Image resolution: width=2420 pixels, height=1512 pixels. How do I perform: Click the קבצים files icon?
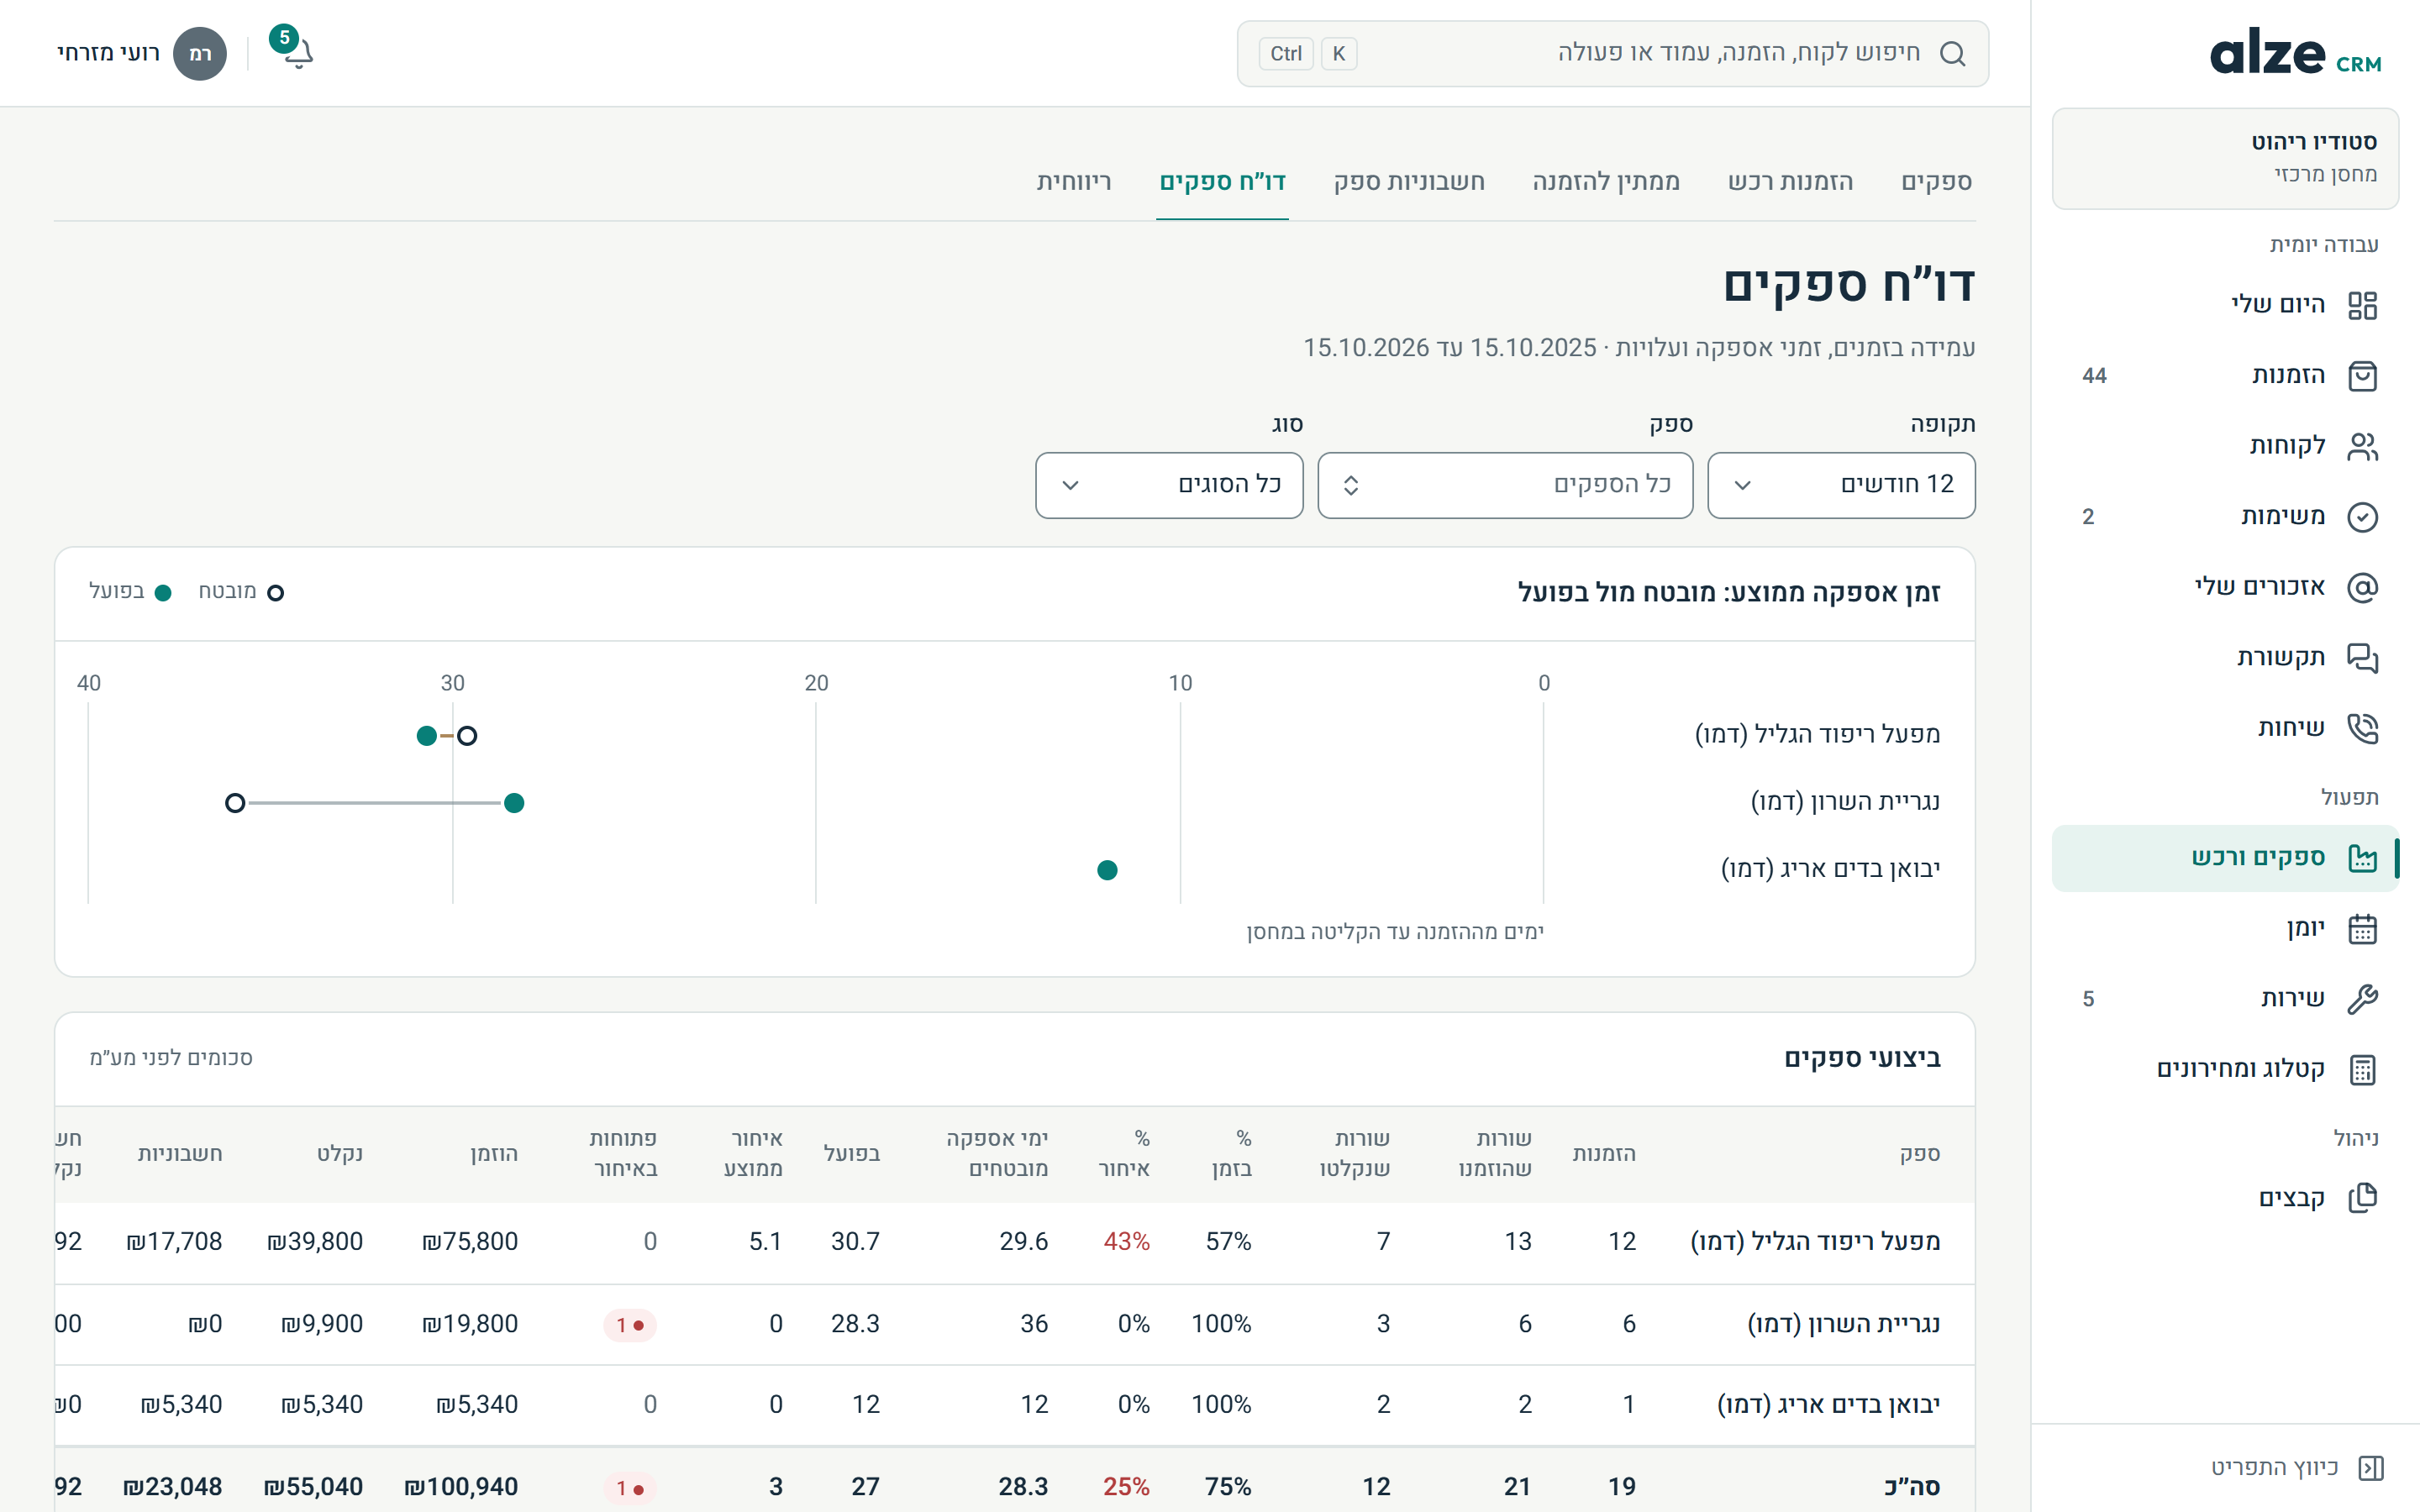2362,1198
